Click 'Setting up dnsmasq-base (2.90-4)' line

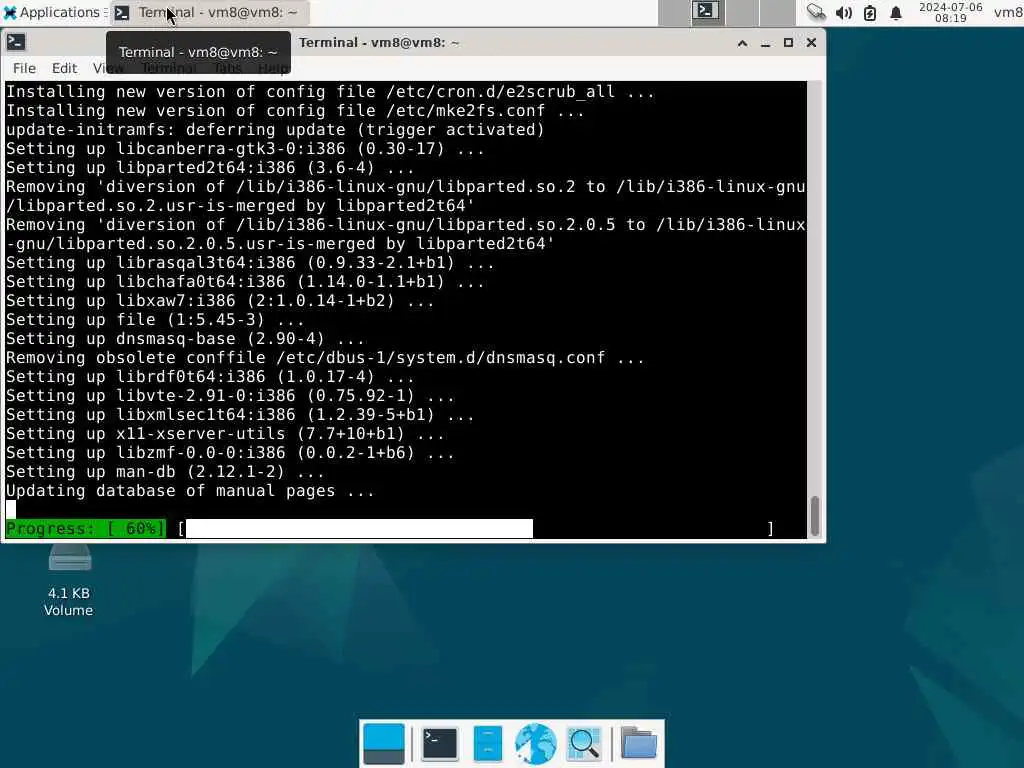coord(185,339)
